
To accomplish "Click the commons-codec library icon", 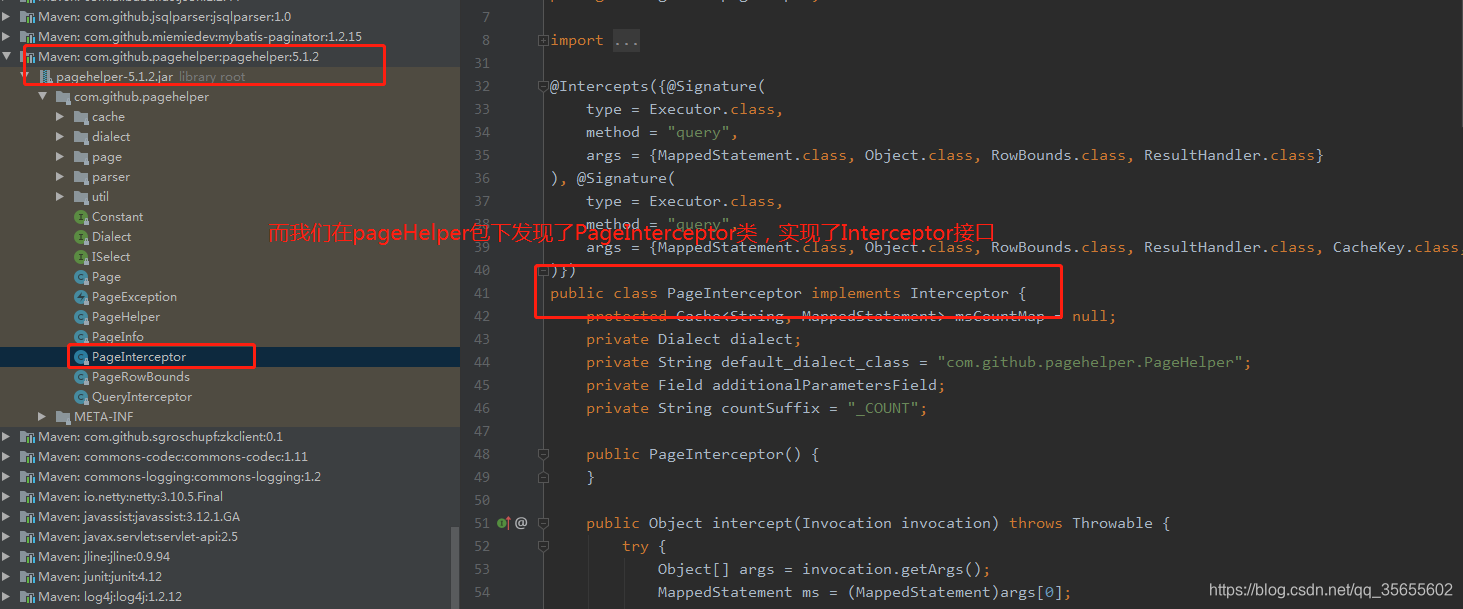I will click(x=28, y=457).
